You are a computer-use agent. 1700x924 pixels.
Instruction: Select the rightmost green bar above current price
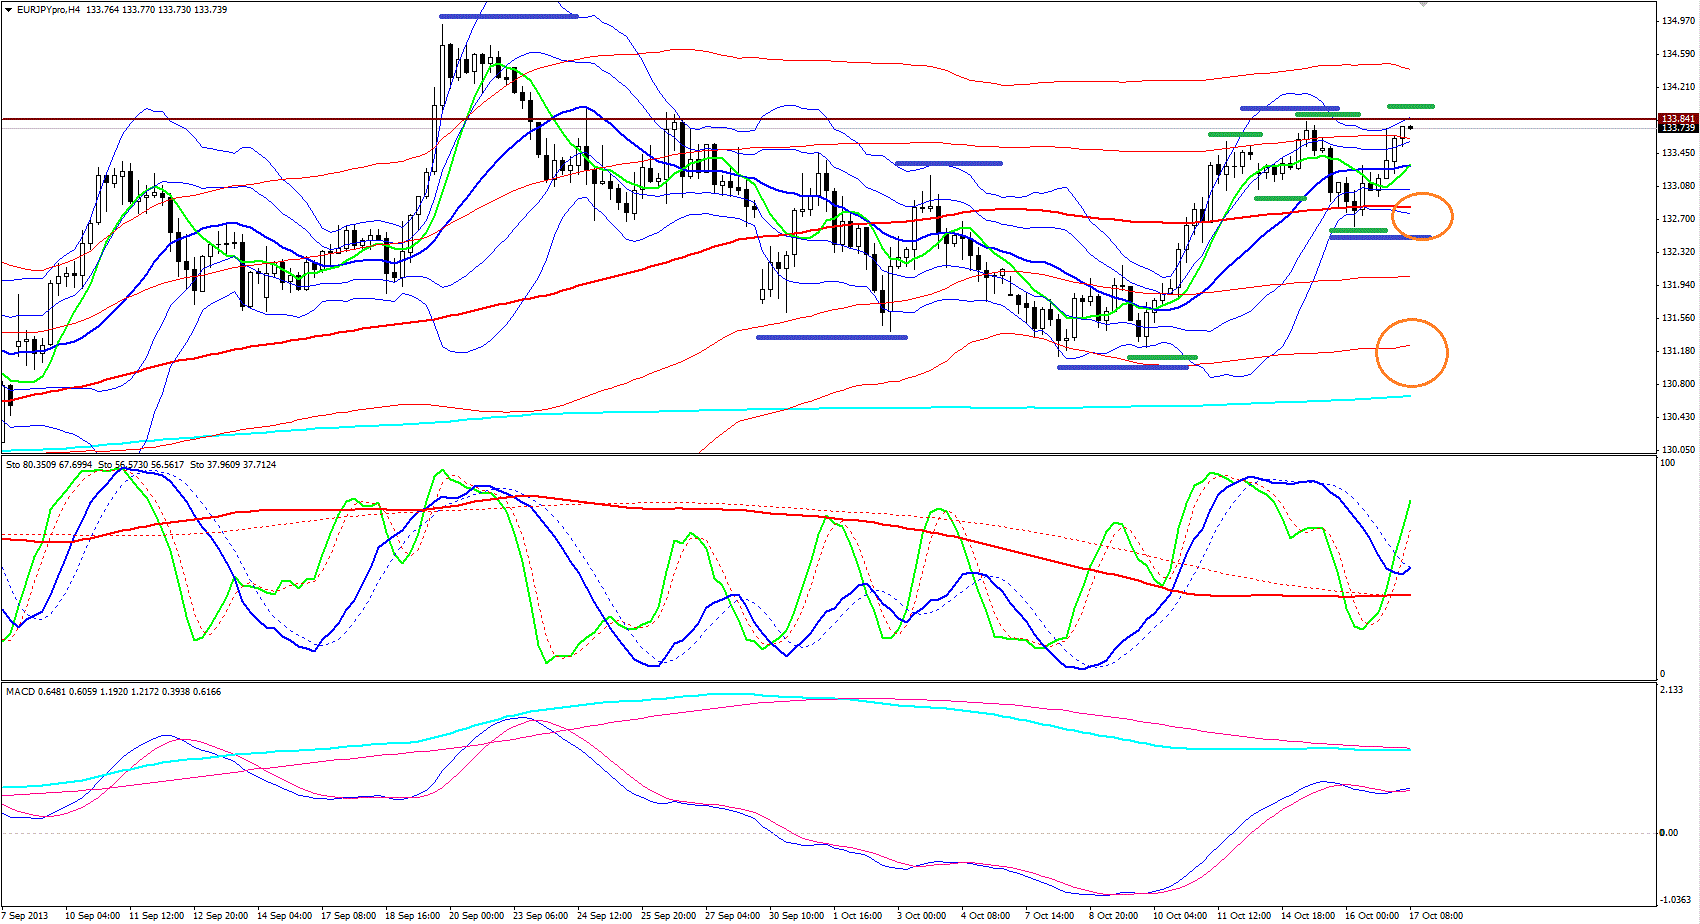pos(1410,106)
